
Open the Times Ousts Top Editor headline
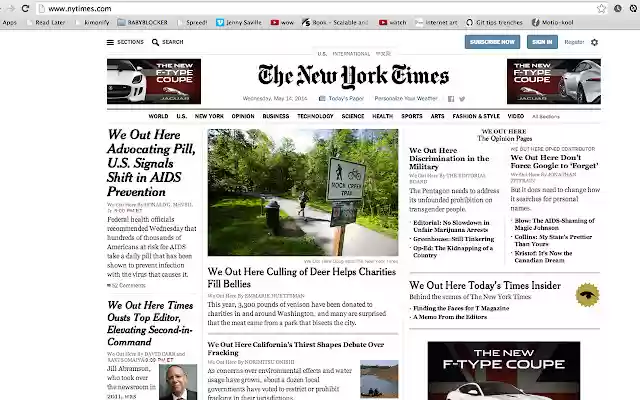pyautogui.click(x=150, y=323)
